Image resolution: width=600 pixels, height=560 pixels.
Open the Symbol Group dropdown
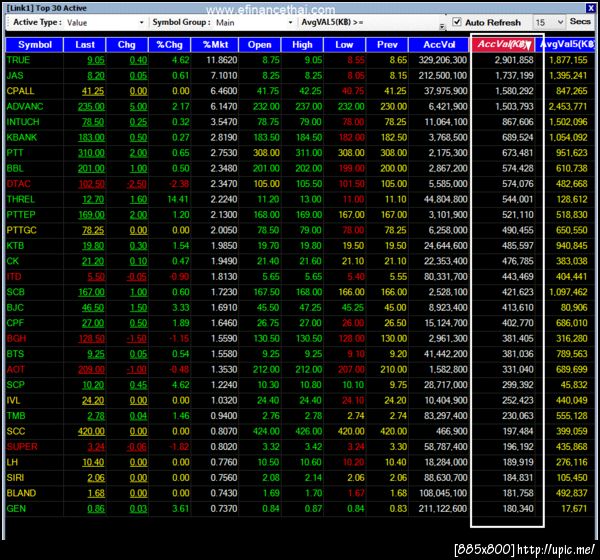point(290,23)
